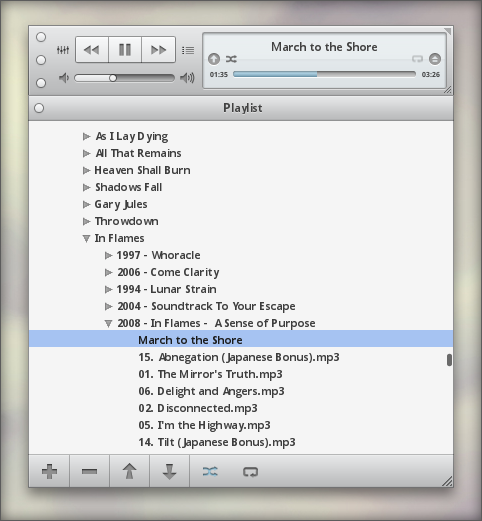Toggle shuffle in the bottom toolbar

point(210,471)
